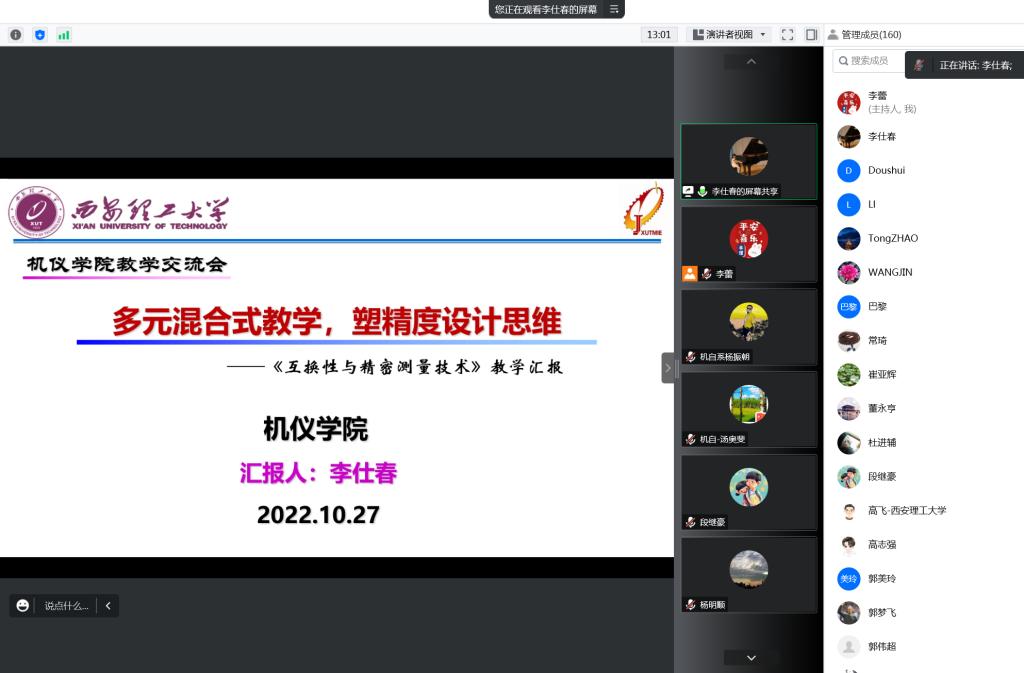The width and height of the screenshot is (1024, 673).
Task: Collapse the chat input bar arrow
Action: click(107, 606)
